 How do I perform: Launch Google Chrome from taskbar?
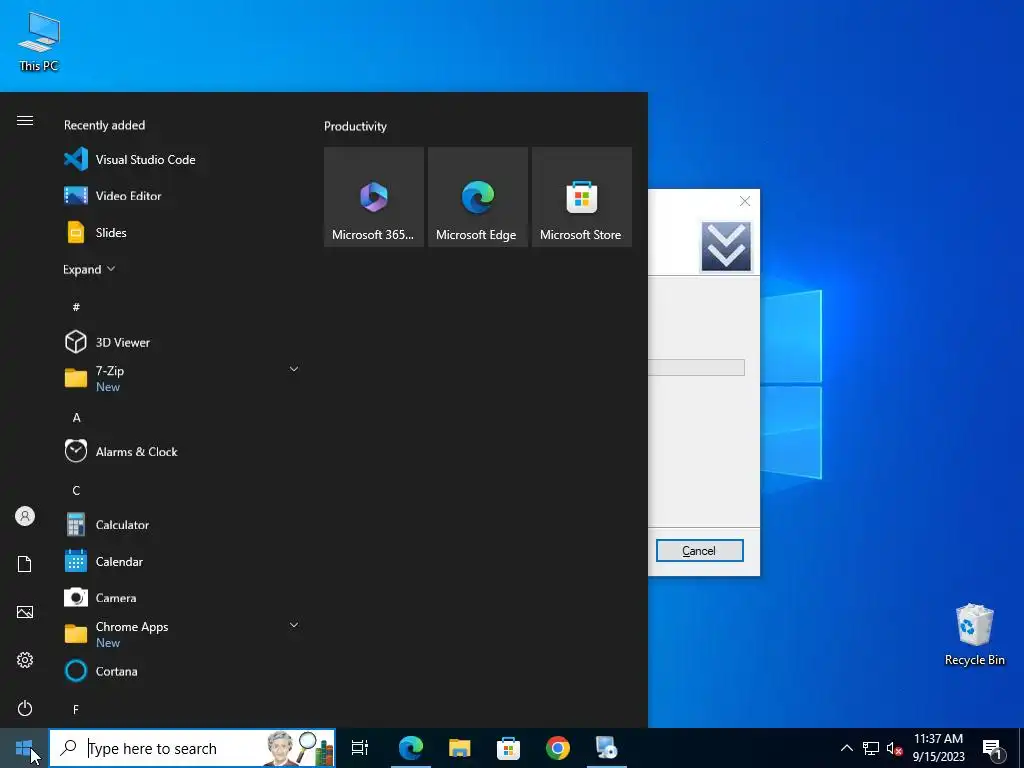click(558, 748)
